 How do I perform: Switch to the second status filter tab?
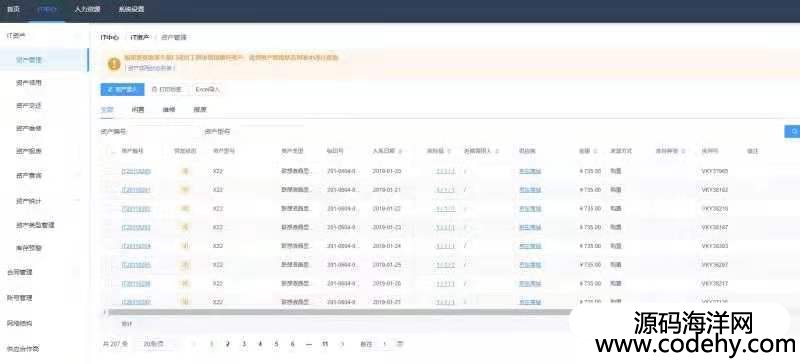[138, 109]
